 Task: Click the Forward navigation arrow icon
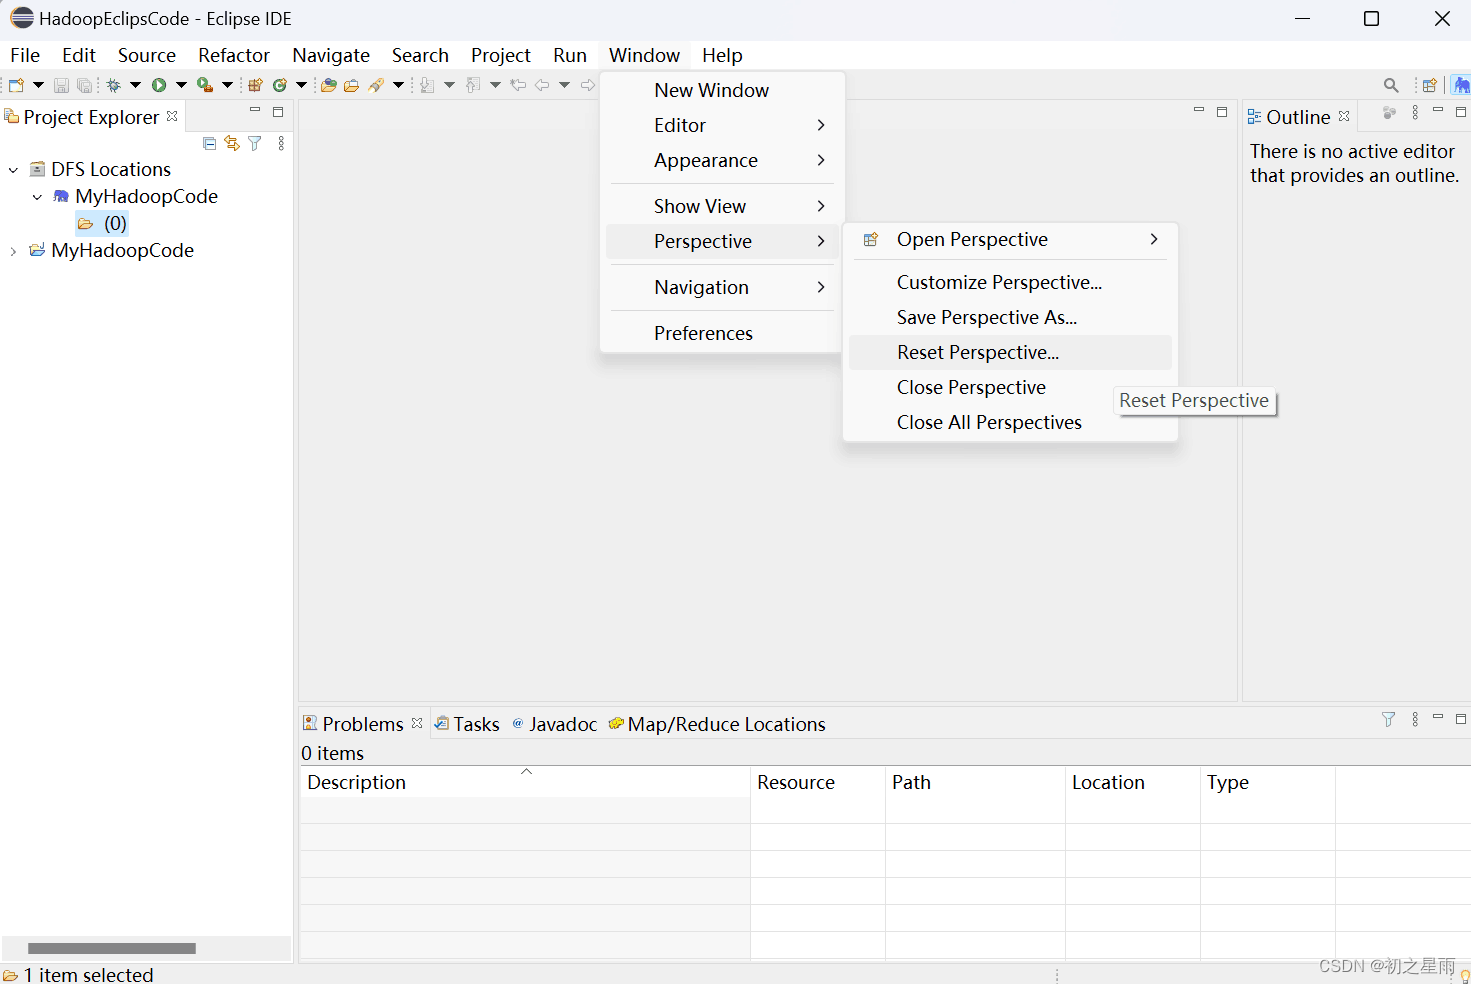(x=587, y=85)
